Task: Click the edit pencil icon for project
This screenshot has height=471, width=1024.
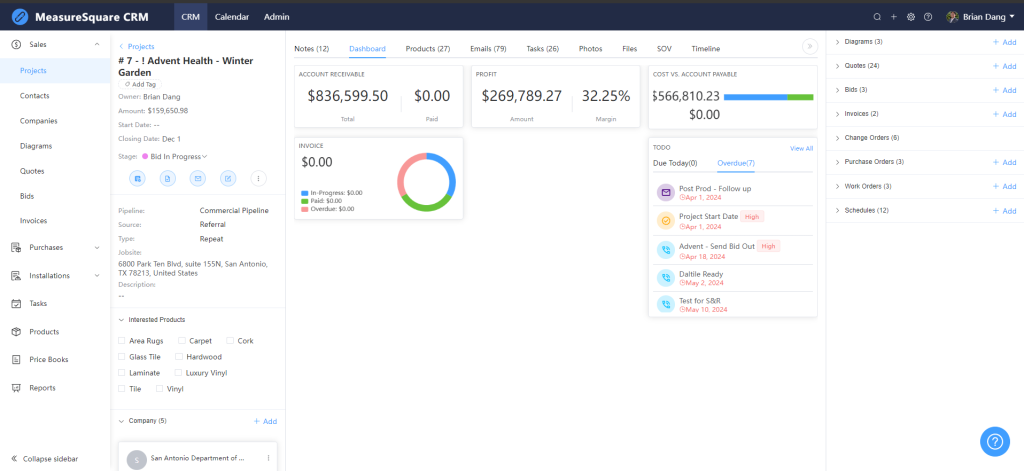Action: click(x=228, y=179)
